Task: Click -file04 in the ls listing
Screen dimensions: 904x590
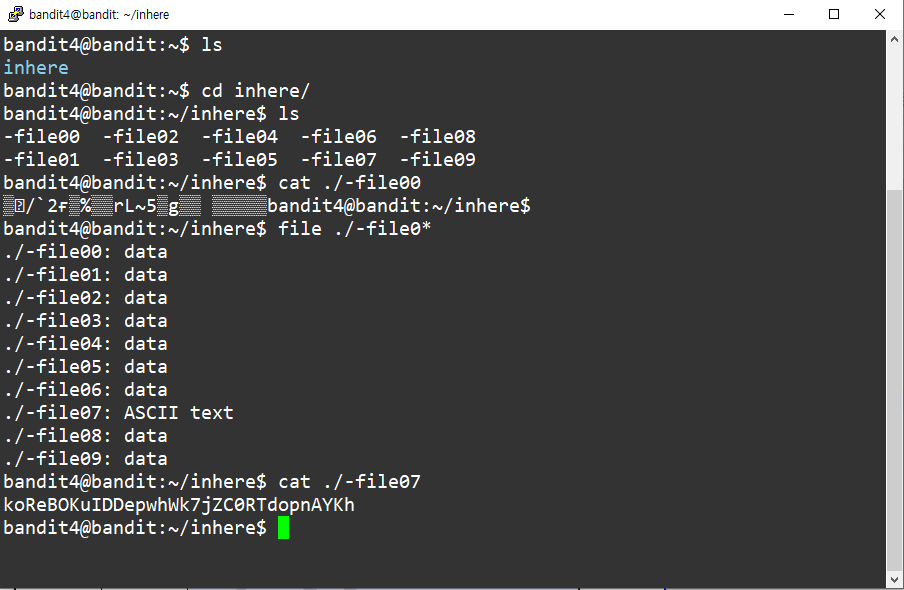Action: coord(240,137)
